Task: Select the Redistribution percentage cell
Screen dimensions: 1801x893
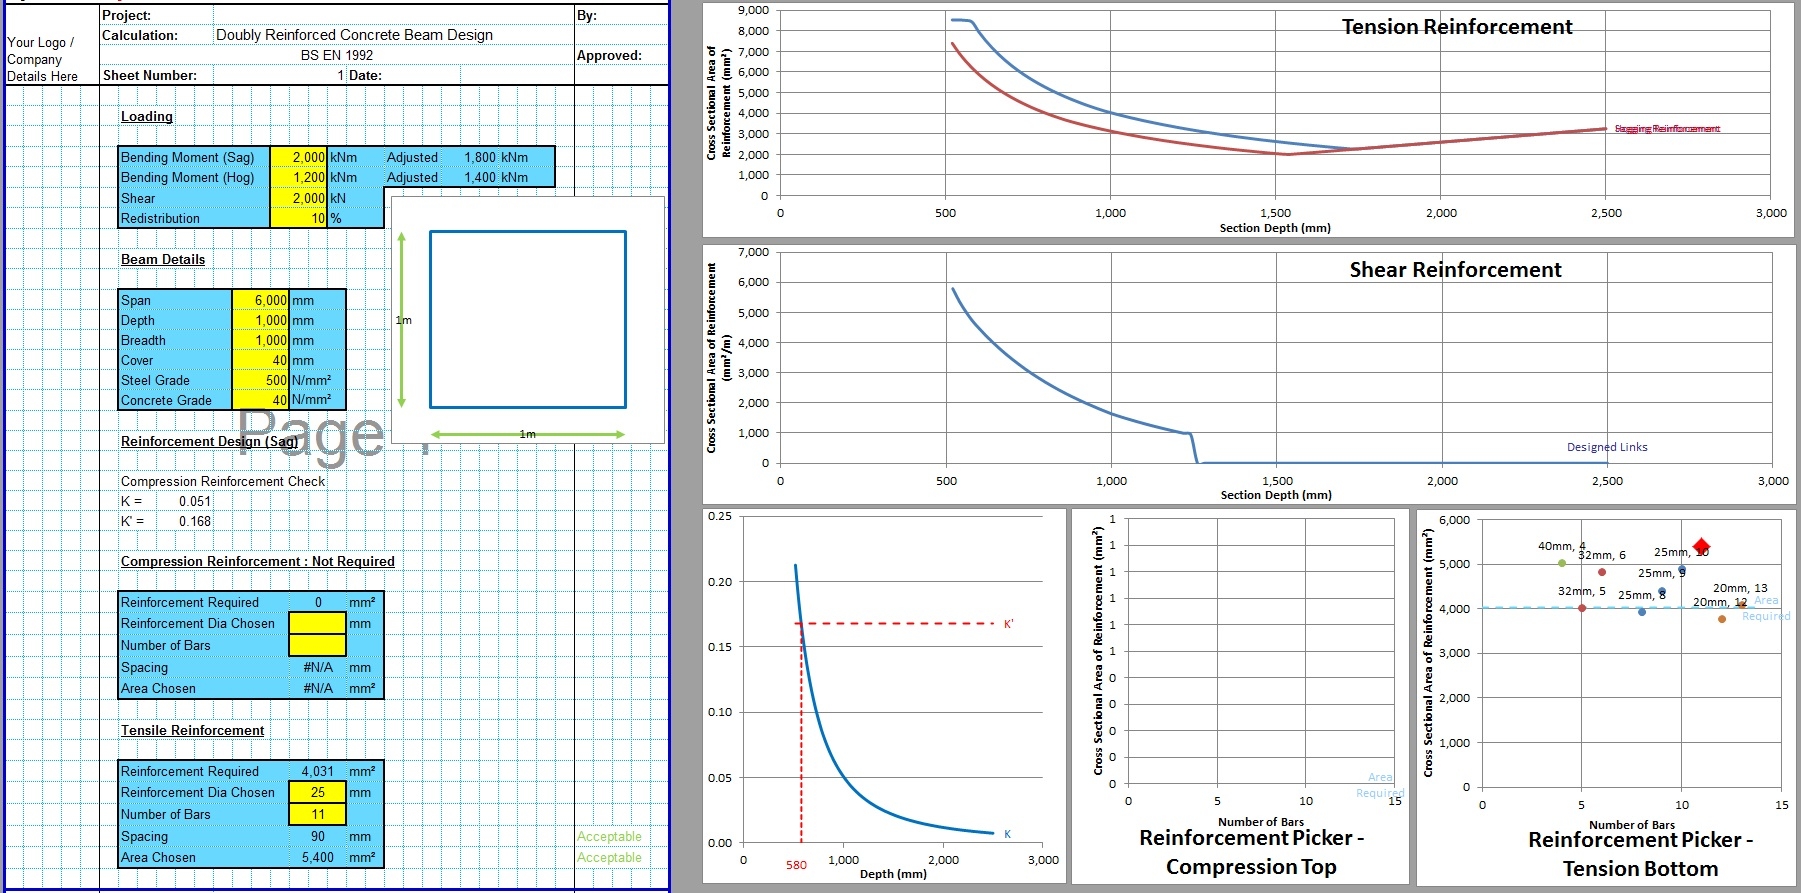Action: pyautogui.click(x=298, y=218)
